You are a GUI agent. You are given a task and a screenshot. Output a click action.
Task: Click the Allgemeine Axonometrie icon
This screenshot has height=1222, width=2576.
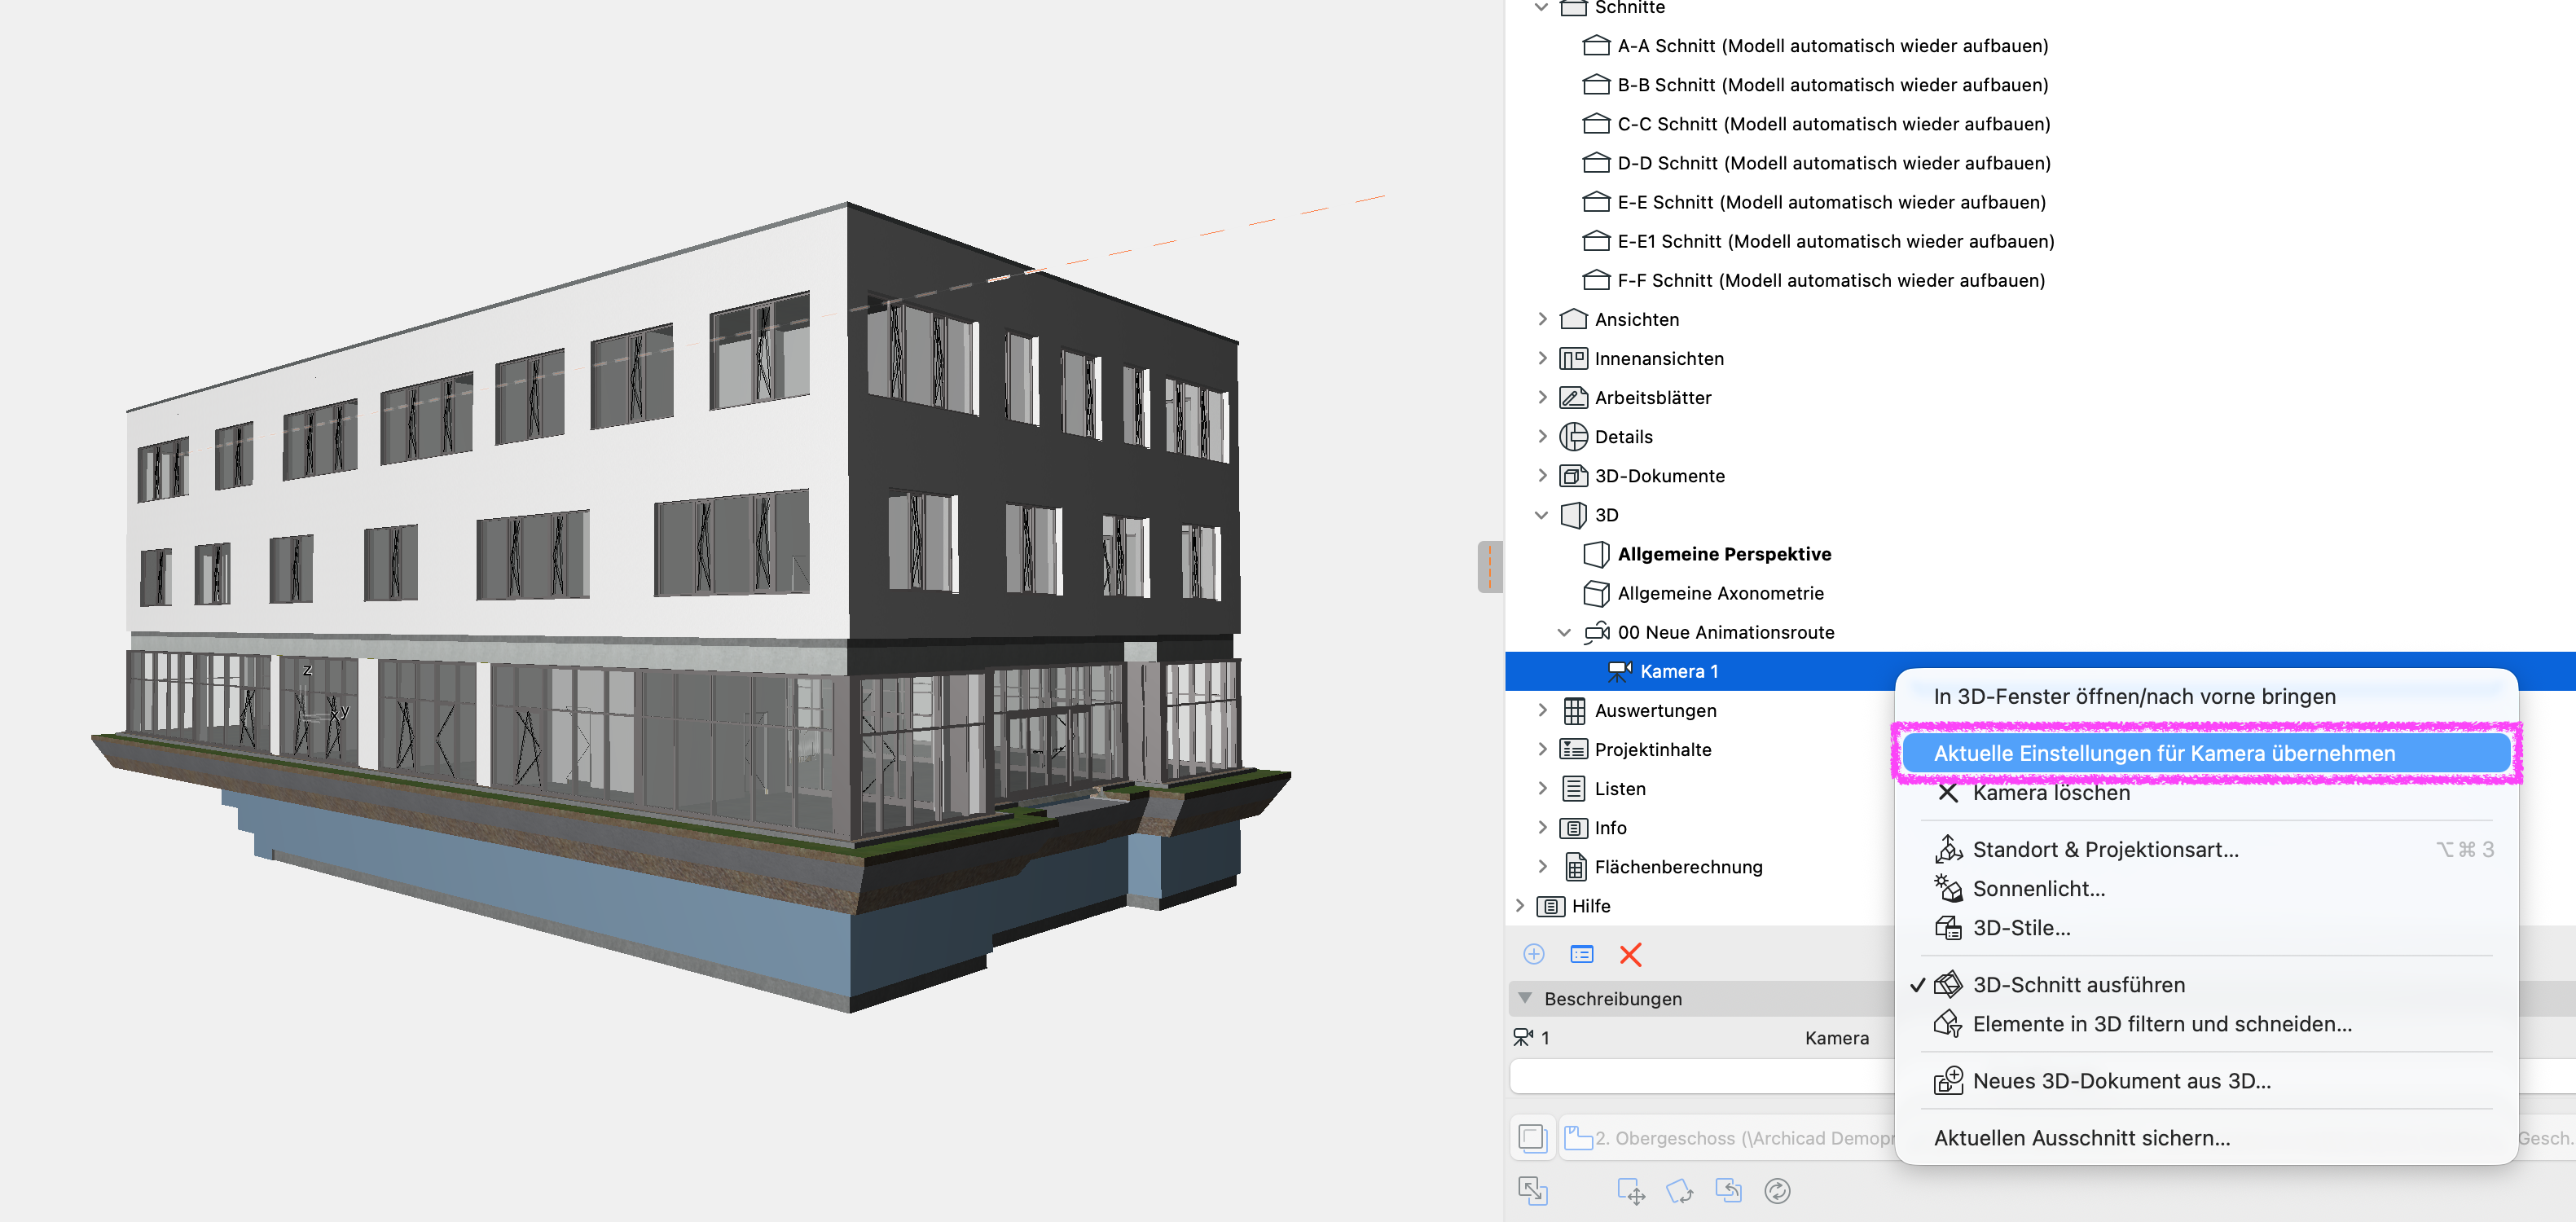tap(1596, 593)
